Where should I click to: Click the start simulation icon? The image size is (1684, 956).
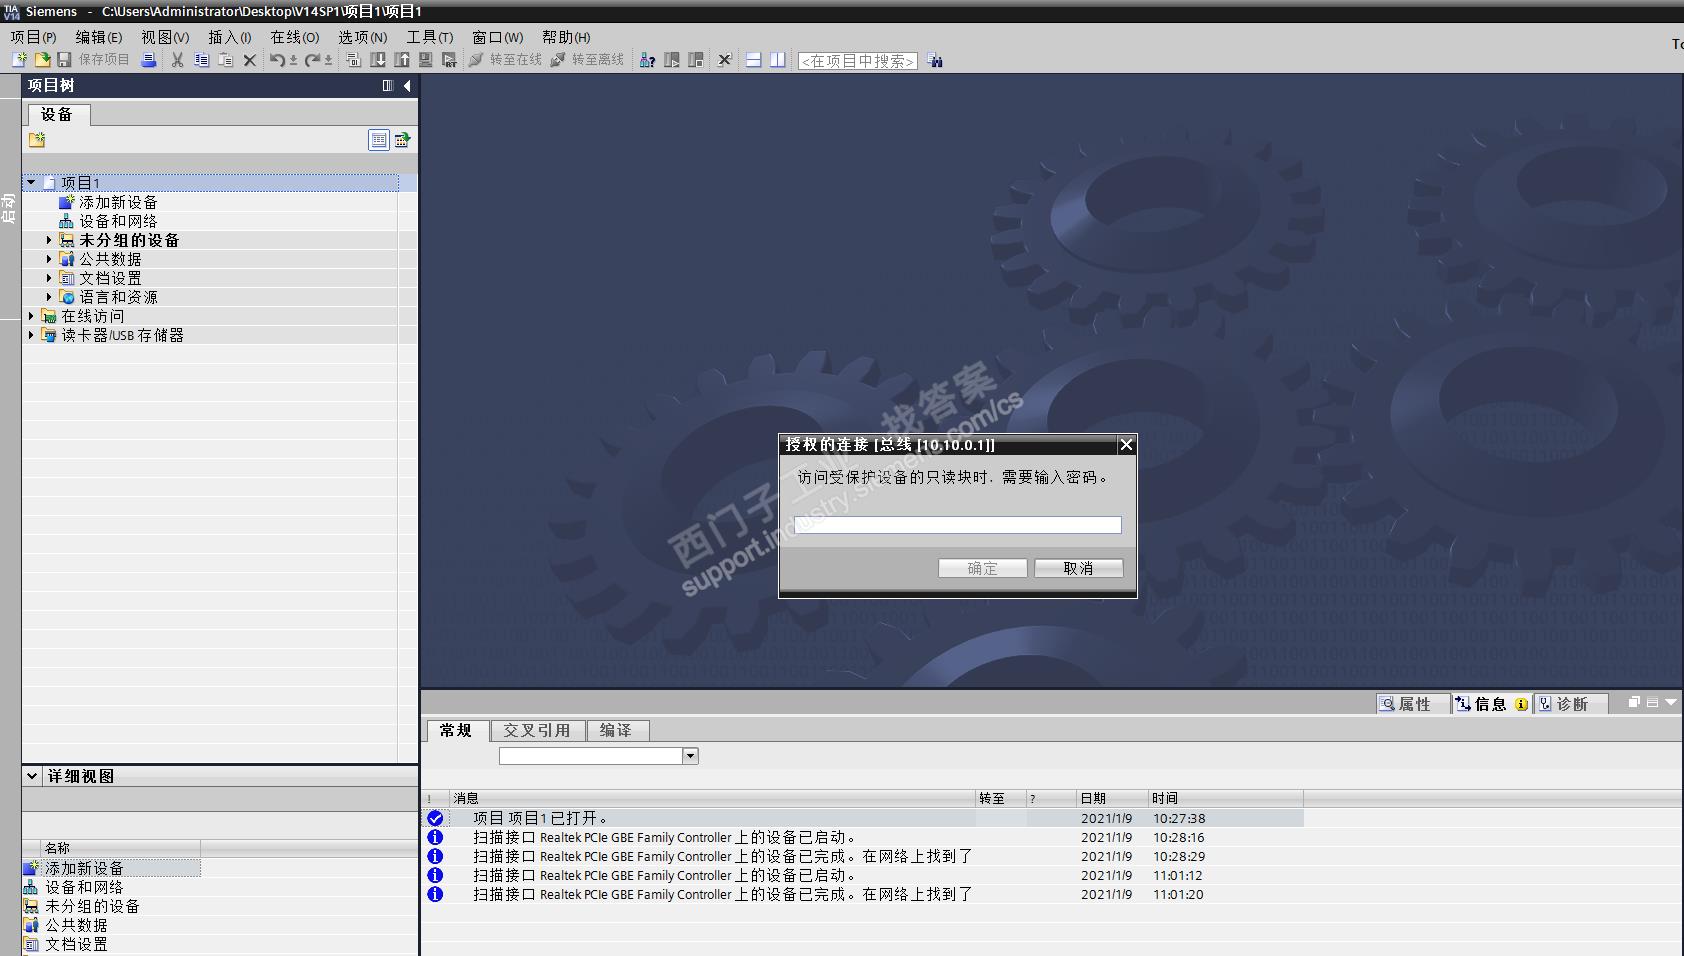point(426,60)
